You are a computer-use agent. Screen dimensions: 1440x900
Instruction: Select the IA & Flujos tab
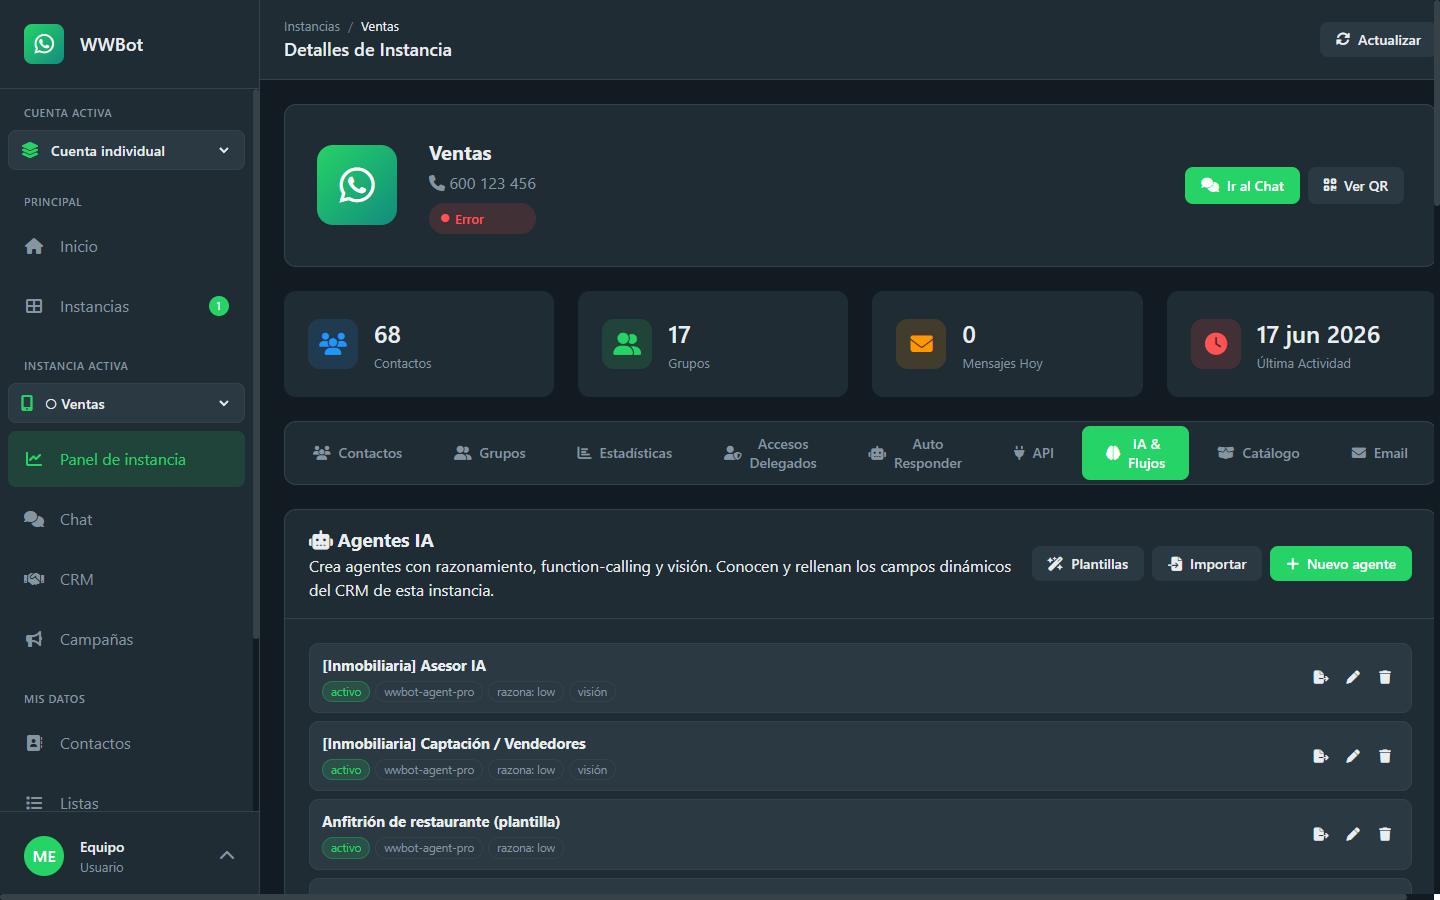click(x=1135, y=453)
